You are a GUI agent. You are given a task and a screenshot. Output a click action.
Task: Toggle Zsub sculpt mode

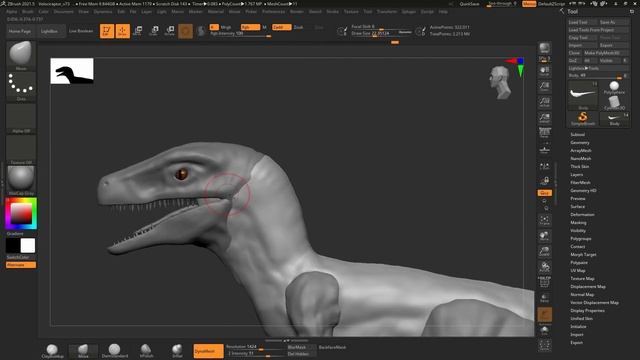[x=298, y=27]
